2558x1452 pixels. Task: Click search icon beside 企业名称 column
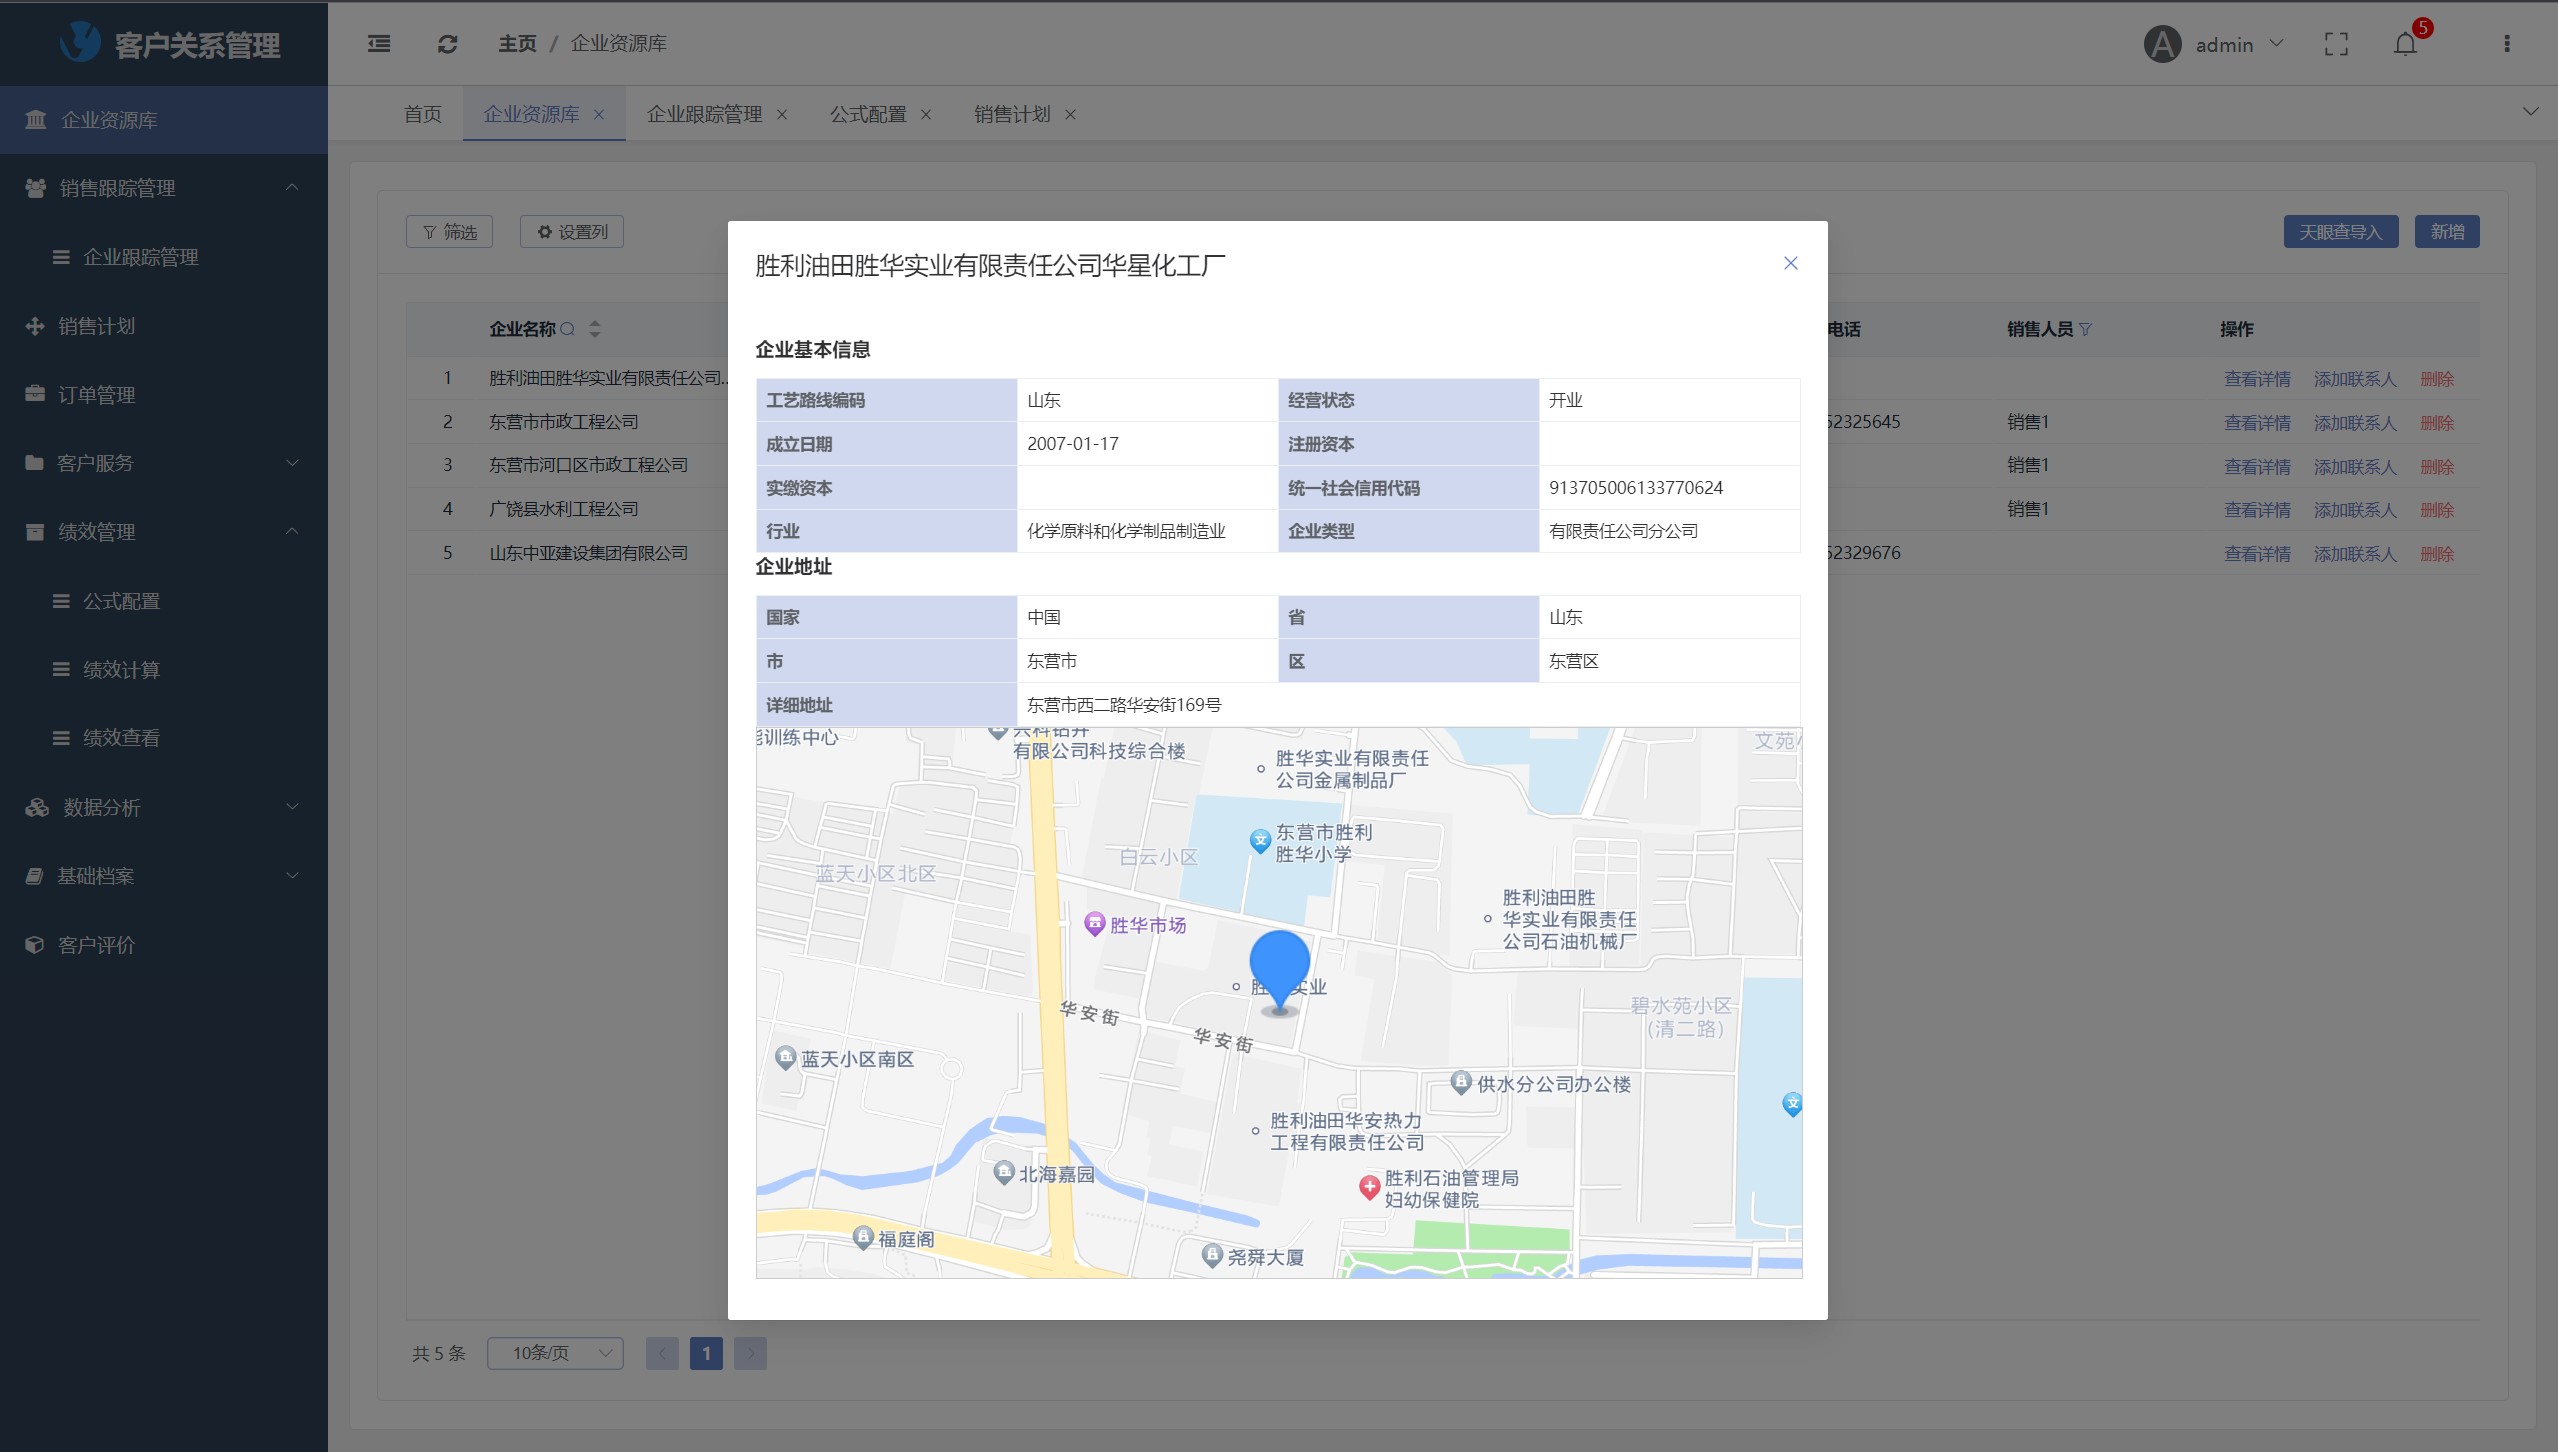point(568,329)
